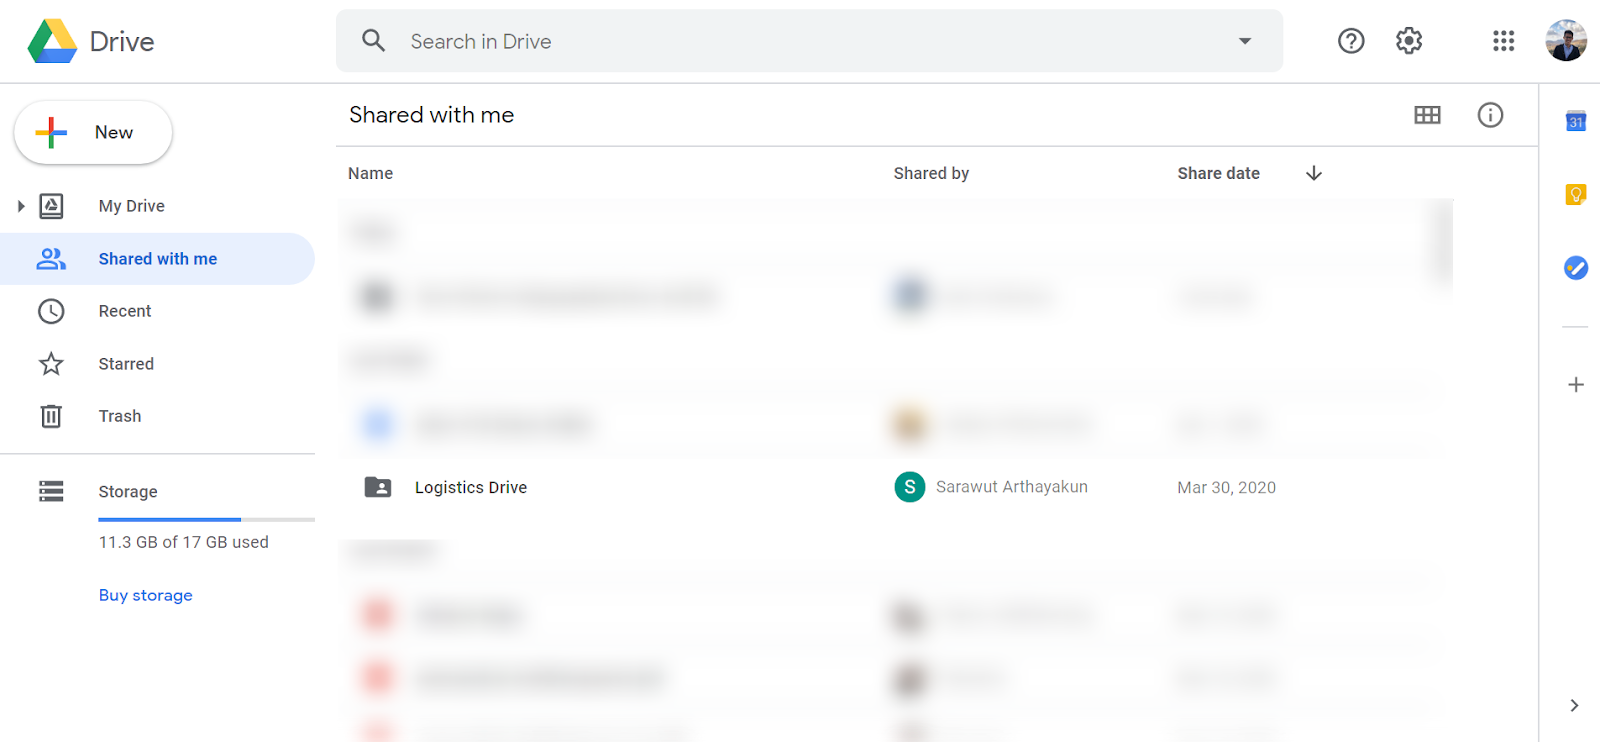This screenshot has height=742, width=1600.
Task: Expand the My Drive tree item
Action: click(22, 206)
